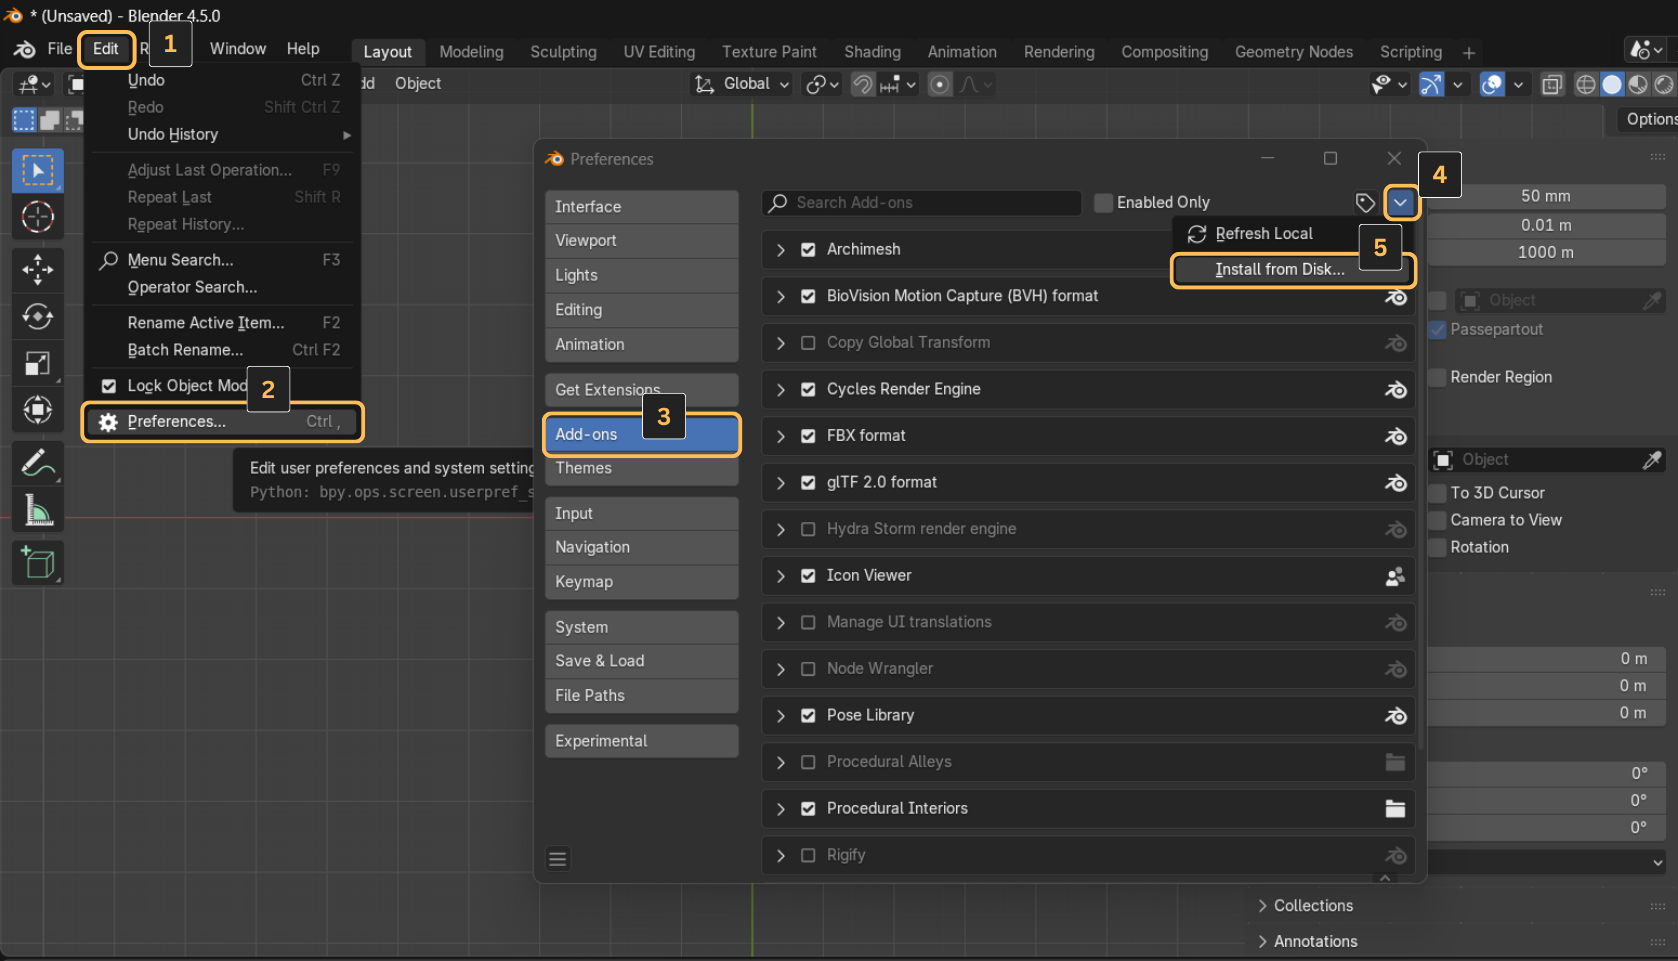Enable Copy Global Transform add-on
This screenshot has width=1678, height=961.
(808, 343)
